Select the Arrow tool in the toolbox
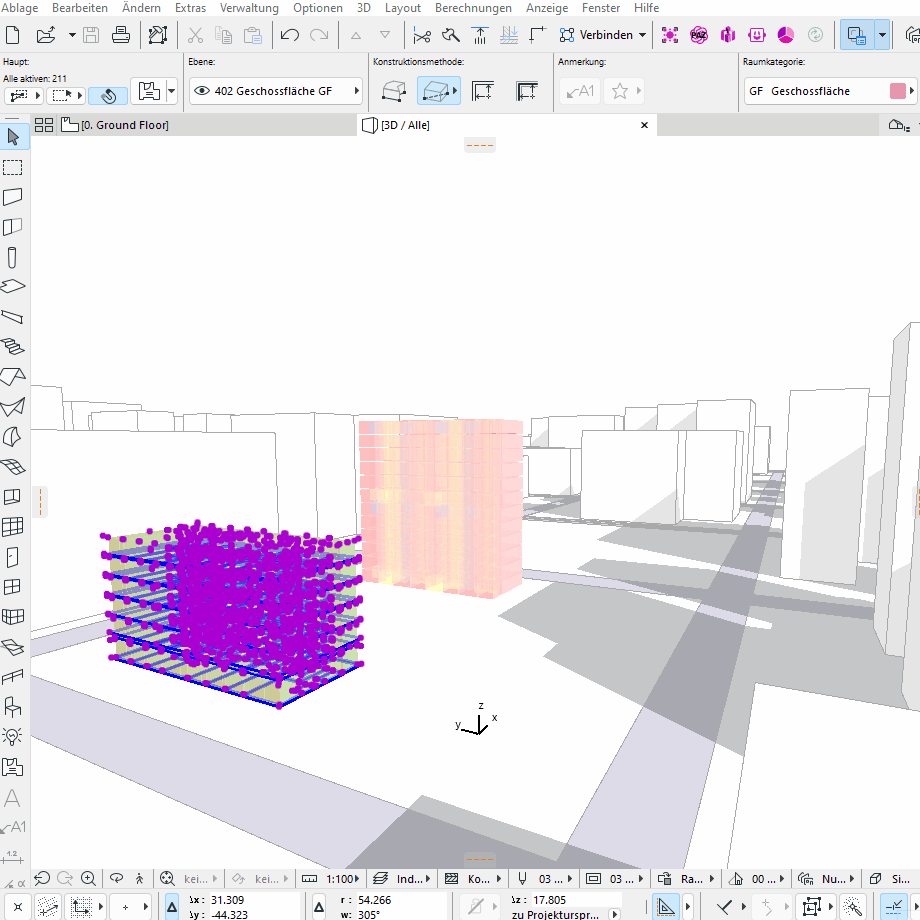The width and height of the screenshot is (920, 920). [x=13, y=137]
